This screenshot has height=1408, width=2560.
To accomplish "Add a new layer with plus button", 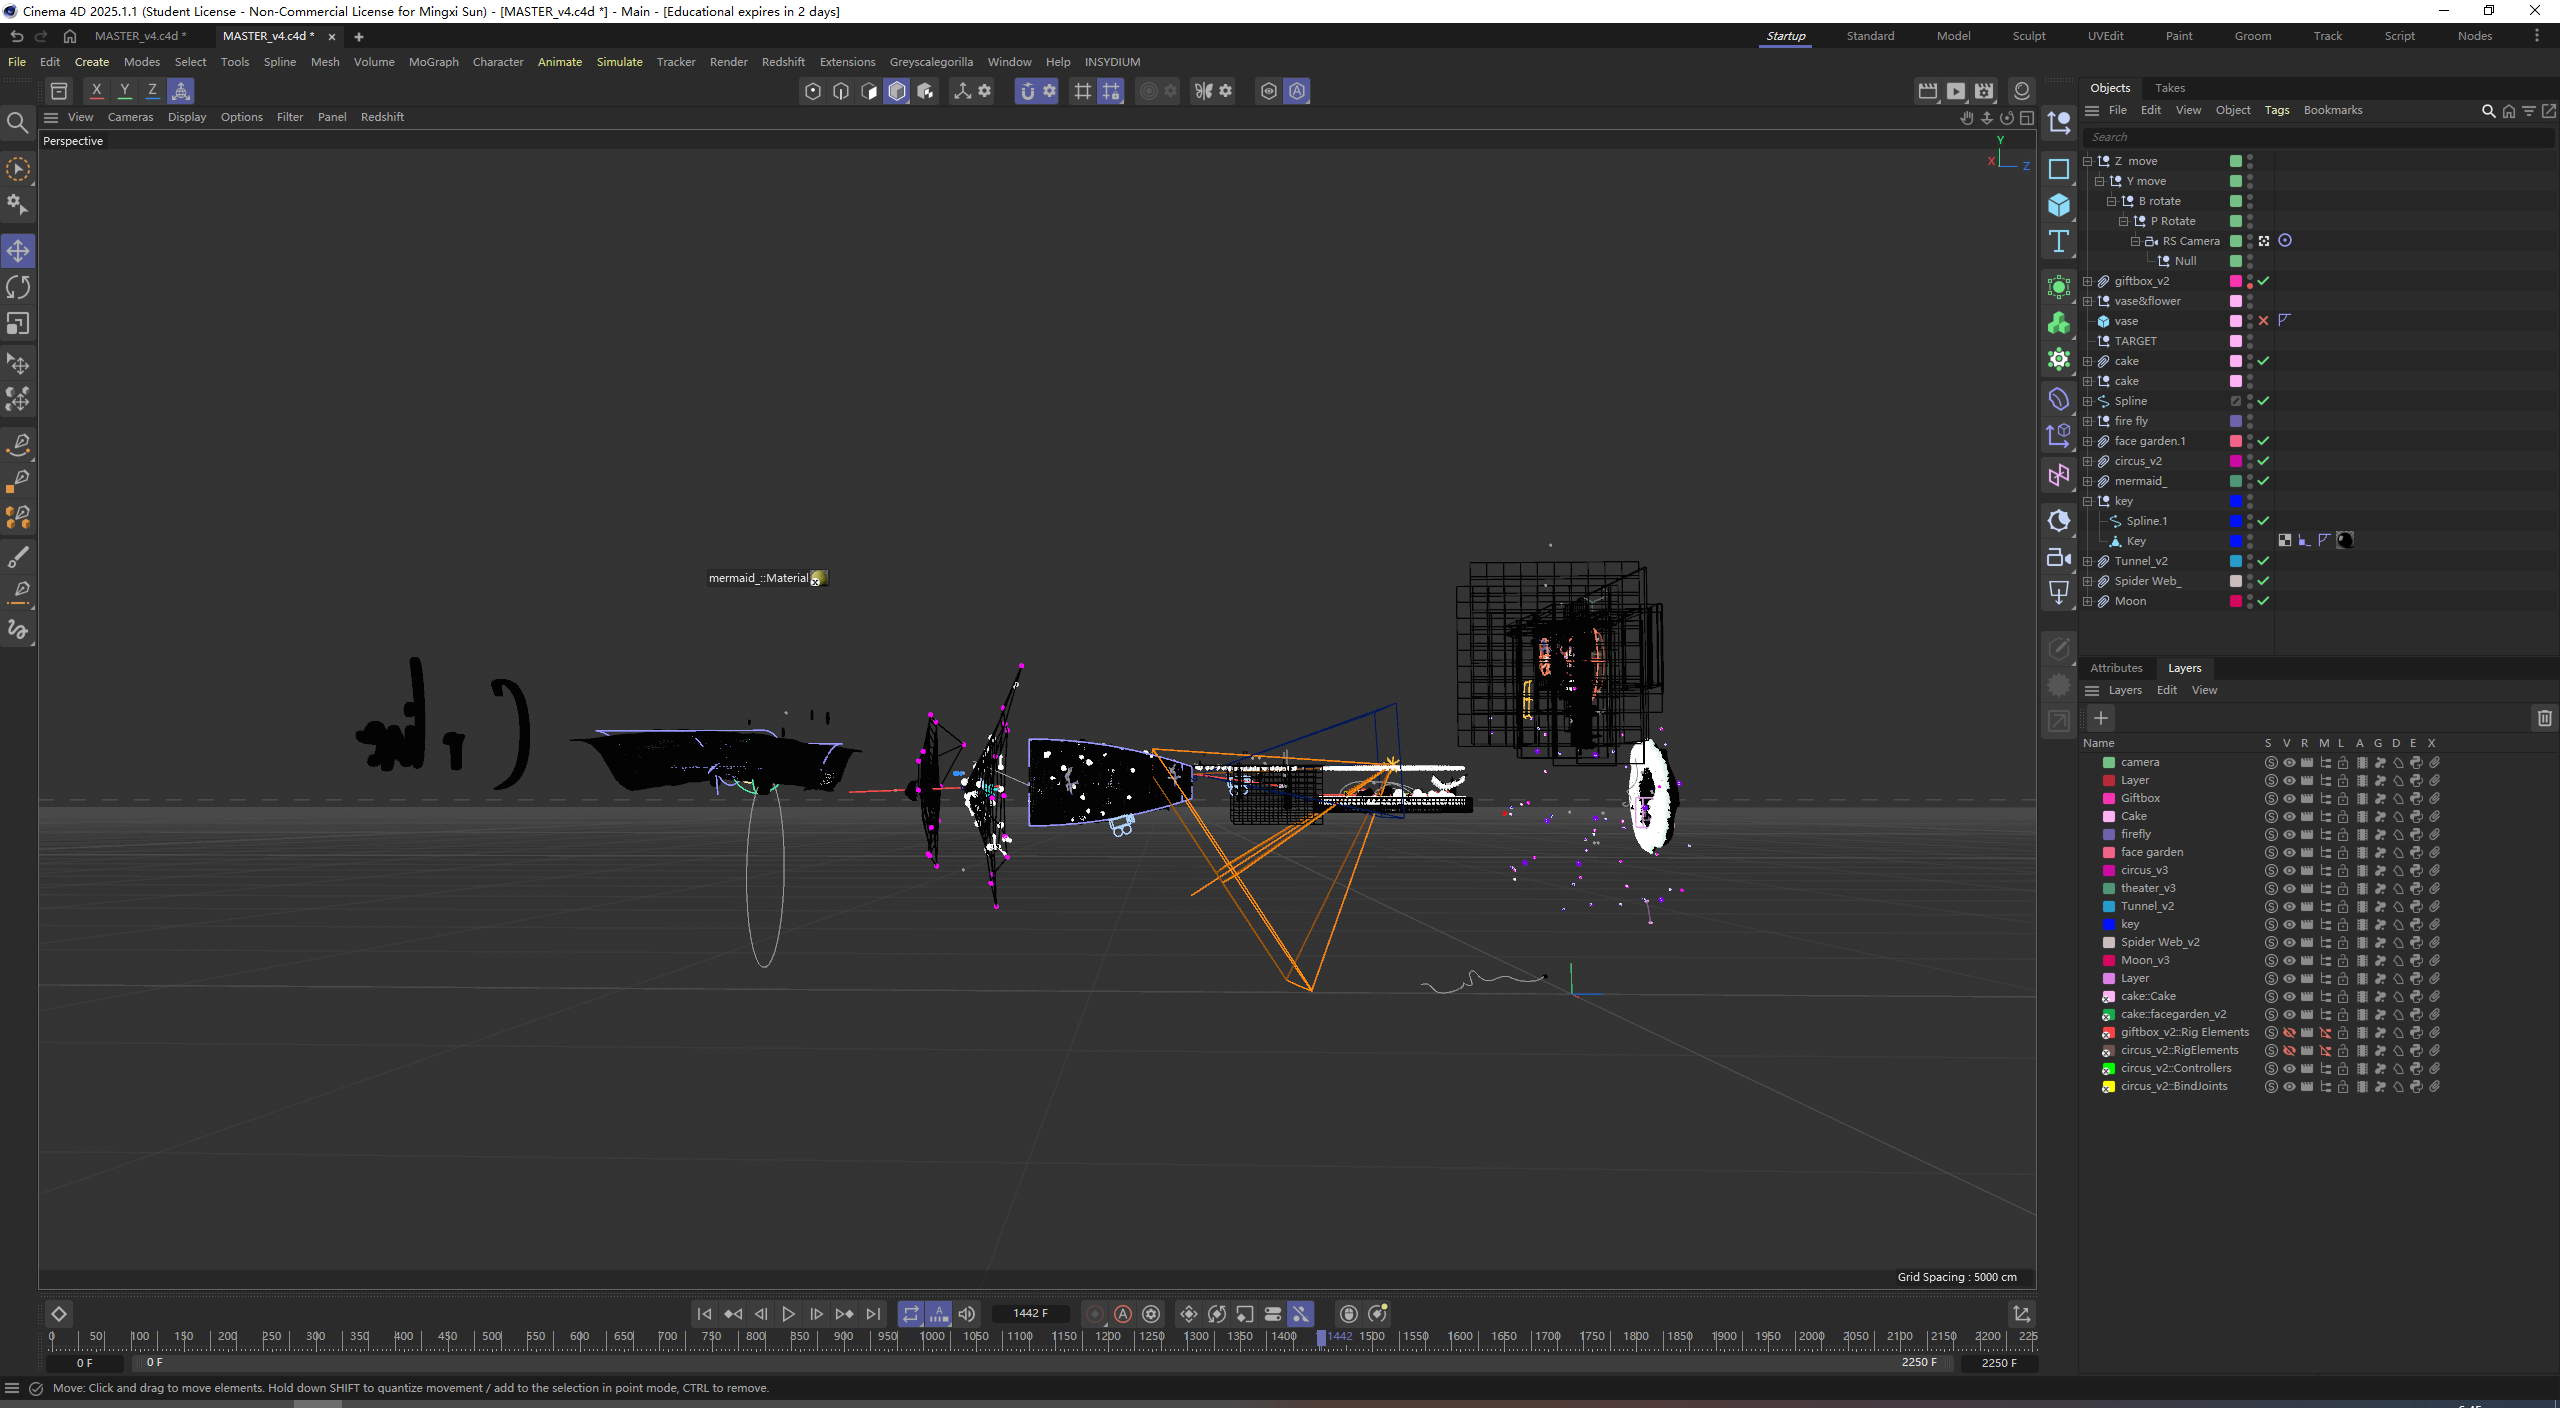I will 2101,718.
